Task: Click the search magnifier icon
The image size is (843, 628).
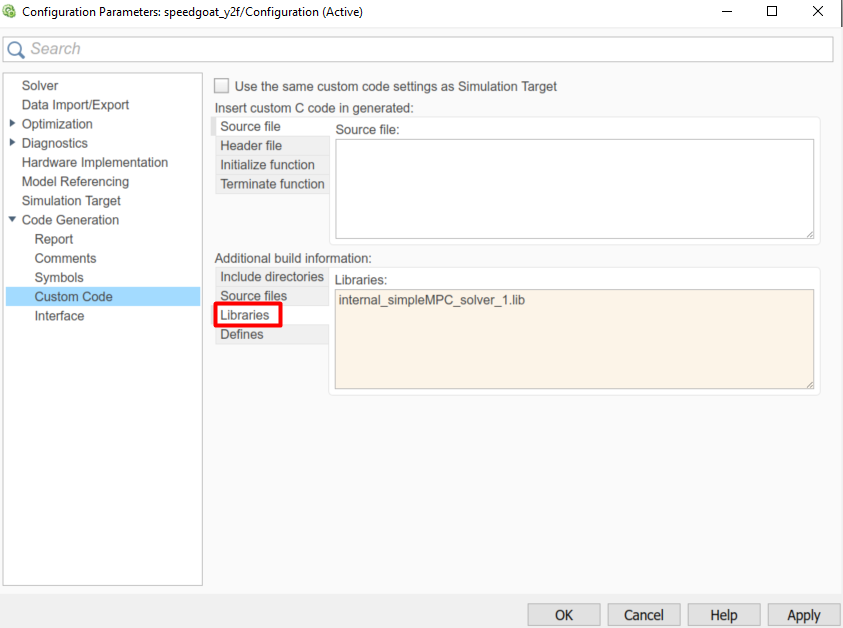Action: (x=16, y=49)
